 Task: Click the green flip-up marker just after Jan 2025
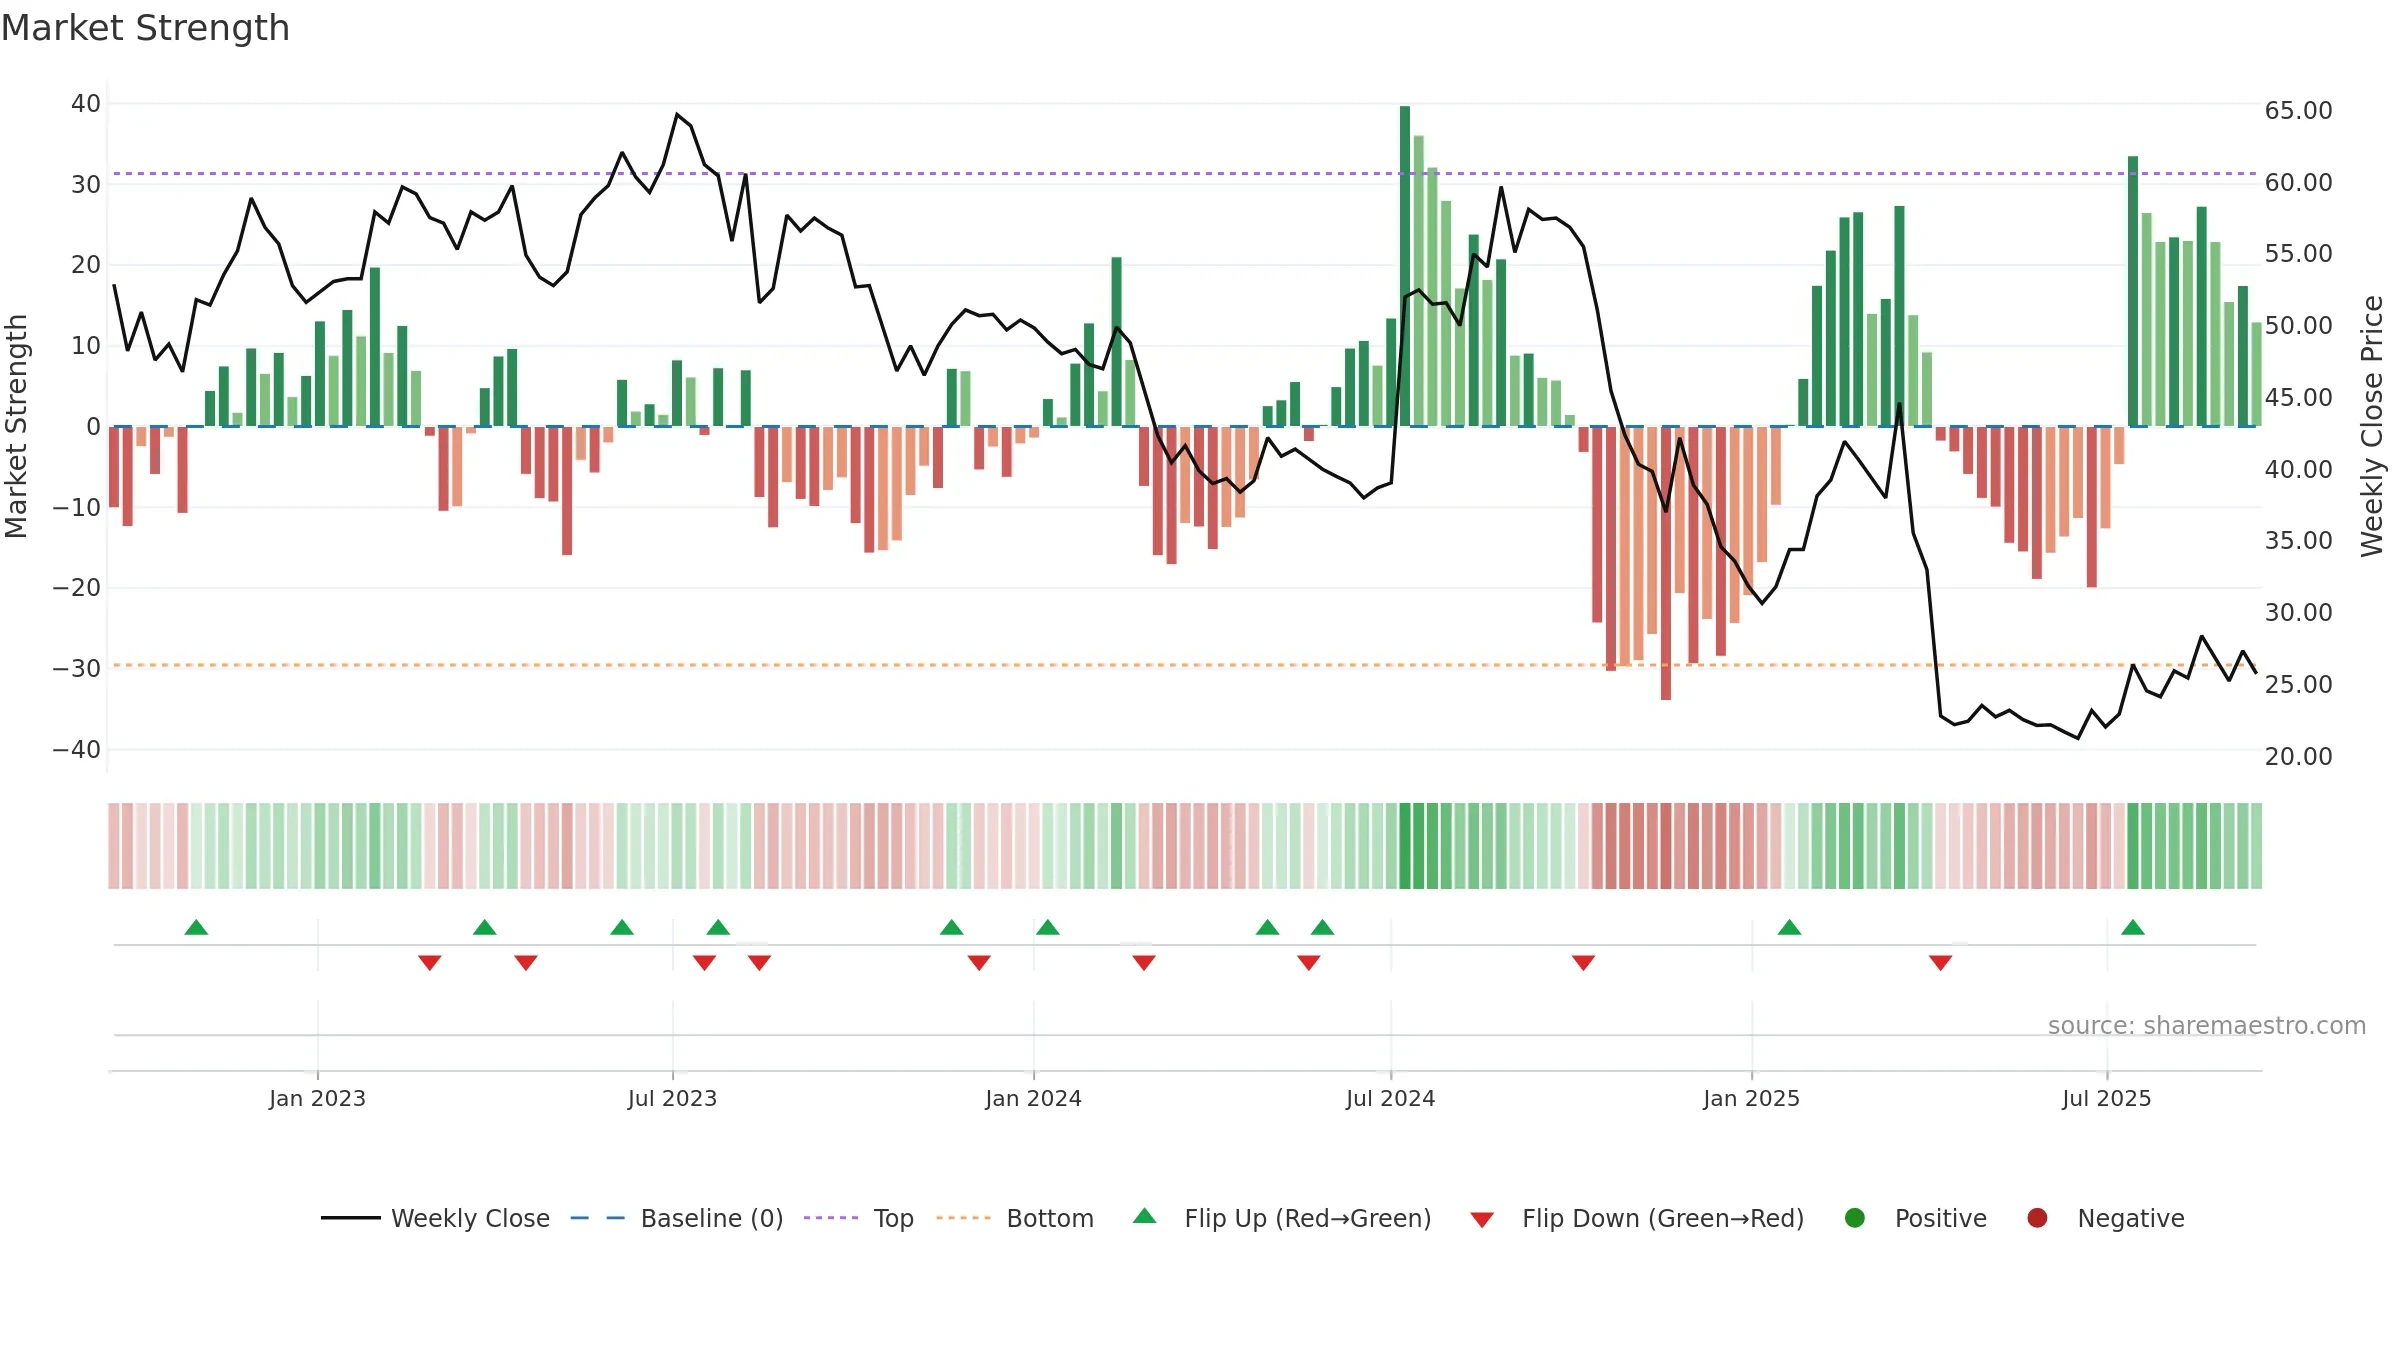(x=1790, y=927)
